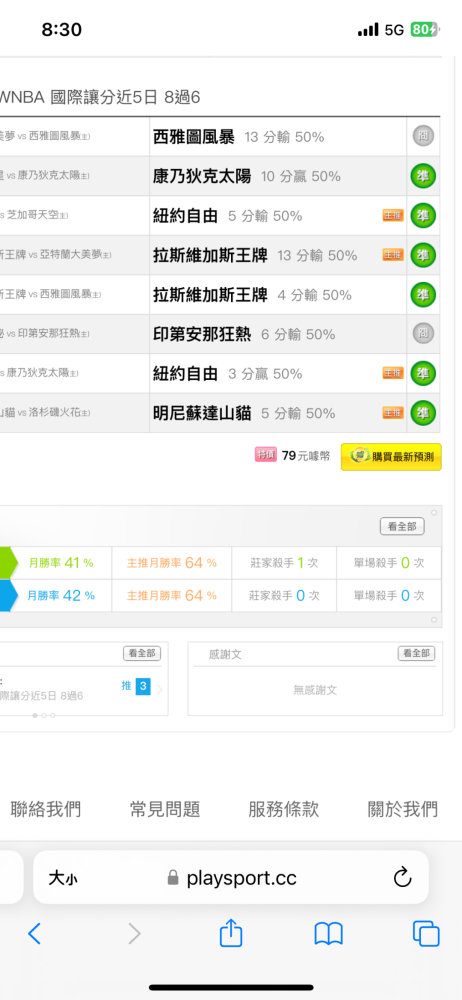The width and height of the screenshot is (462, 1000).
Task: Tap the green 準 badge for 康乃狄克太陽
Action: [x=422, y=176]
